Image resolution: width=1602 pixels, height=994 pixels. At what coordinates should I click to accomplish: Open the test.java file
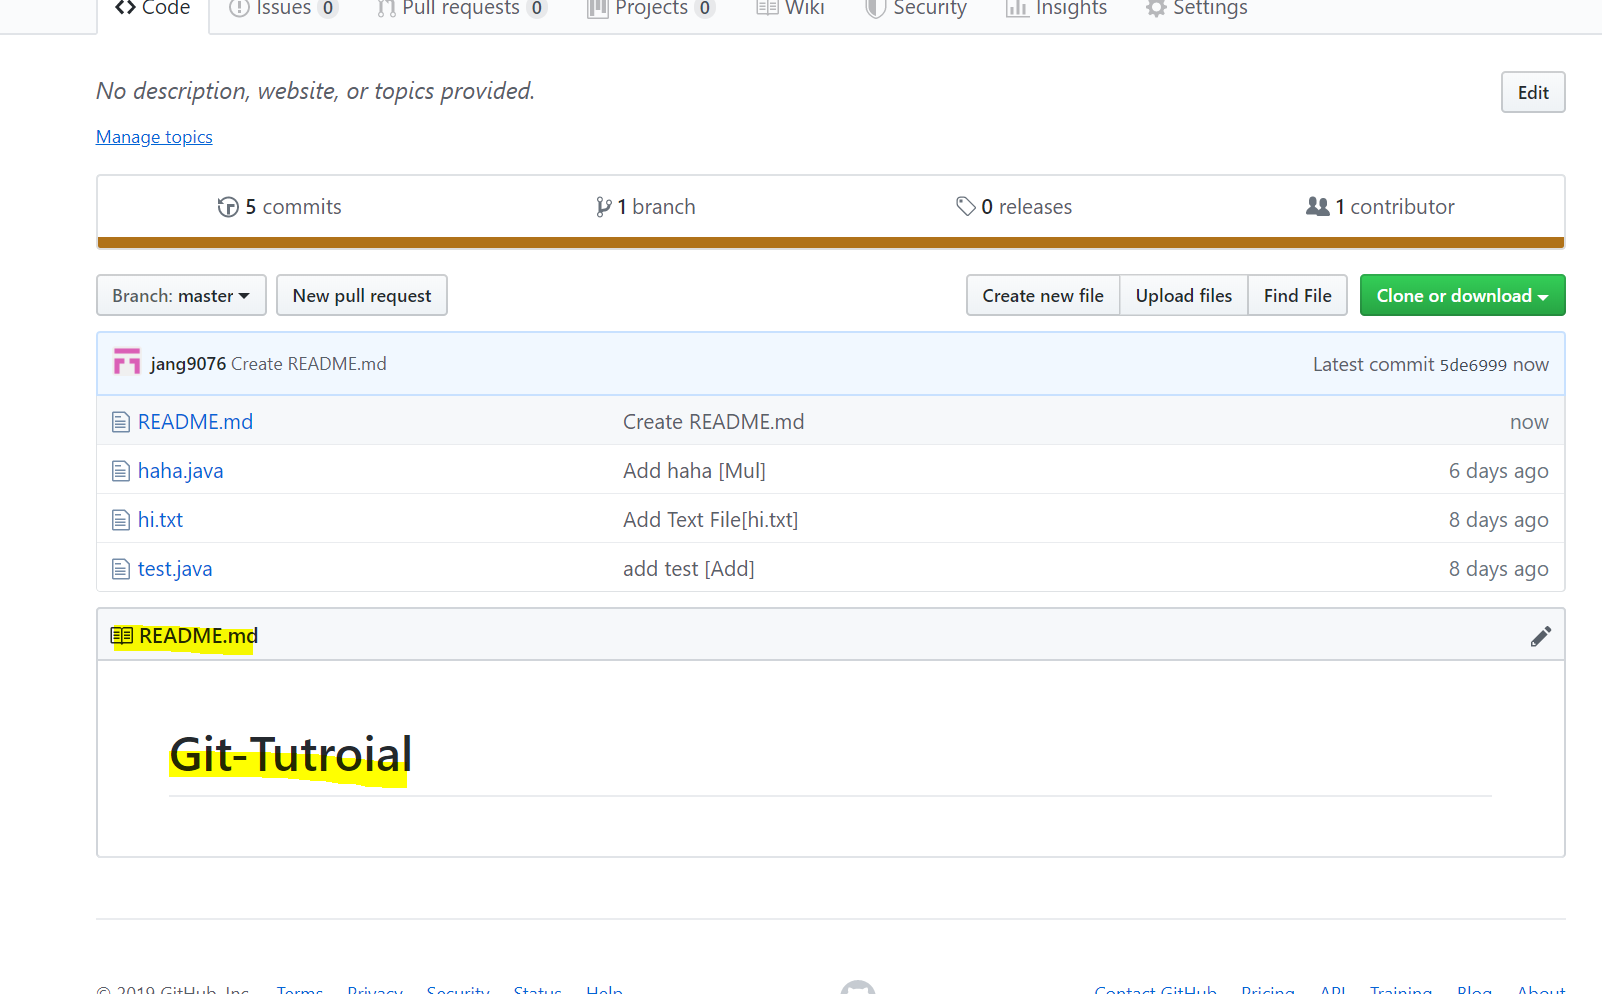(175, 569)
